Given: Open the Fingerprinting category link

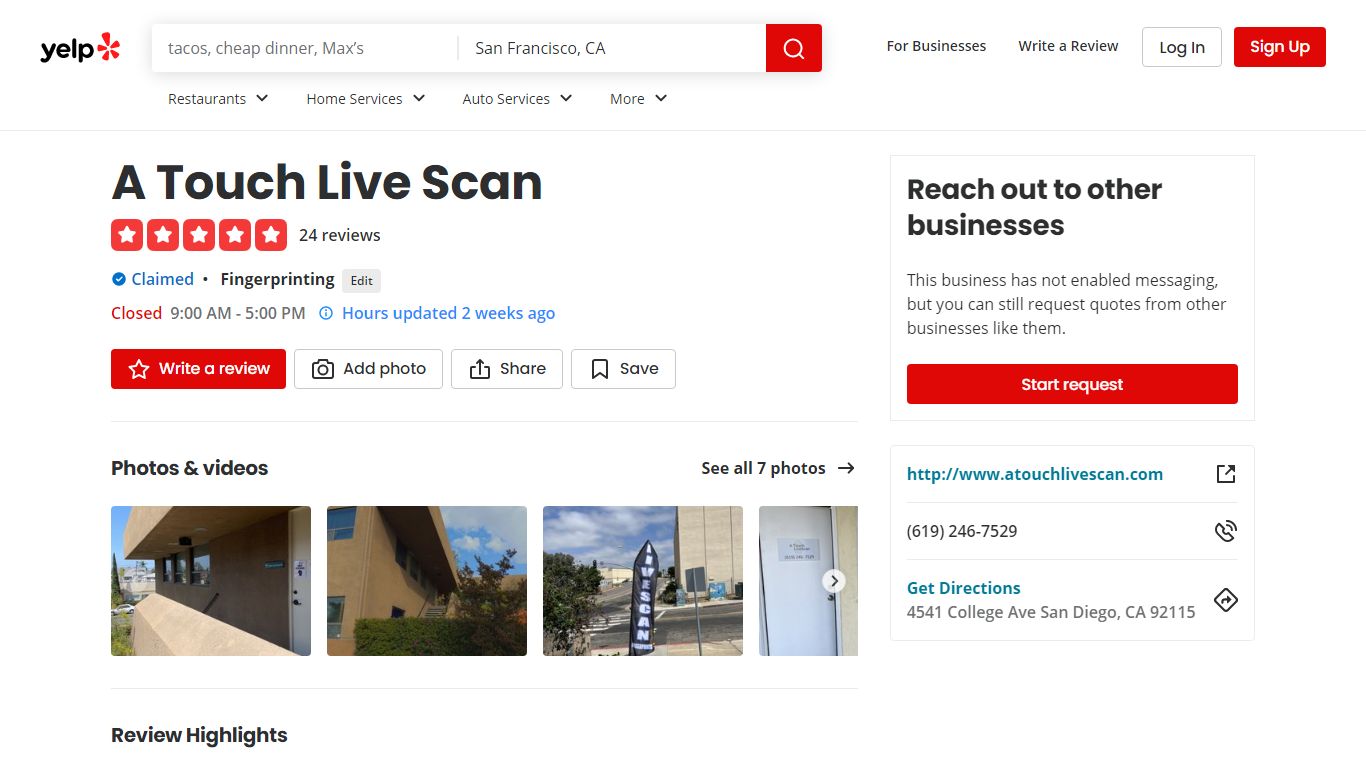Looking at the screenshot, I should click(x=277, y=279).
